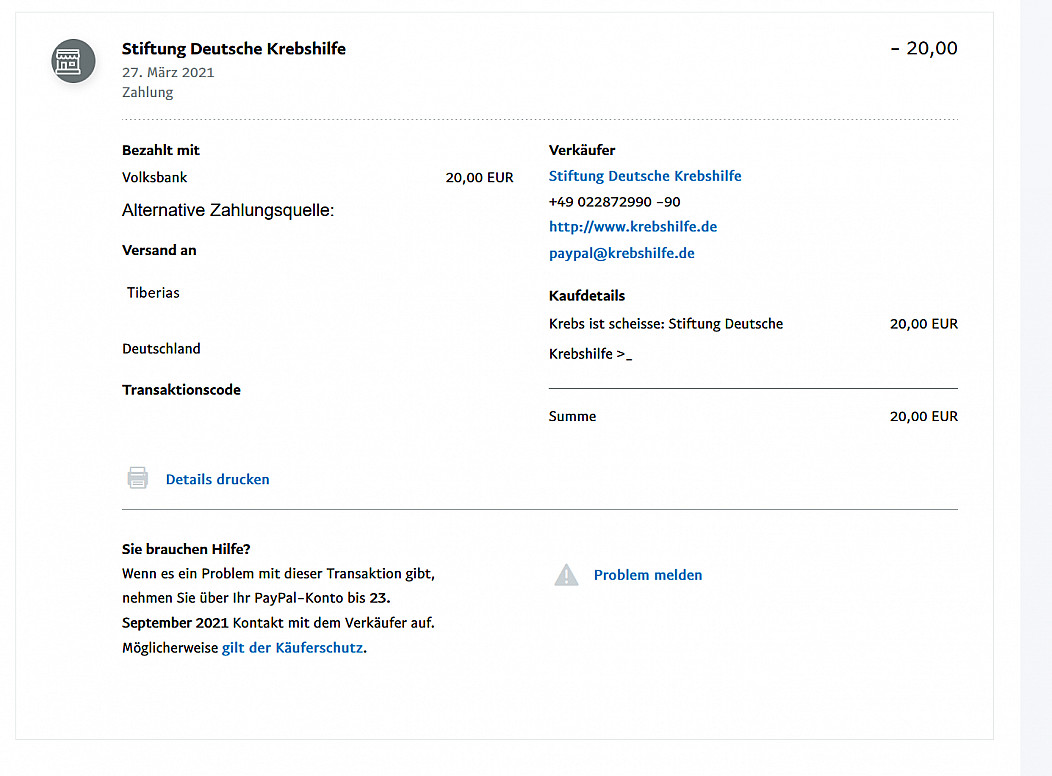Select the Volksbank payment source text
Viewport: 1052px width, 776px height.
point(155,177)
